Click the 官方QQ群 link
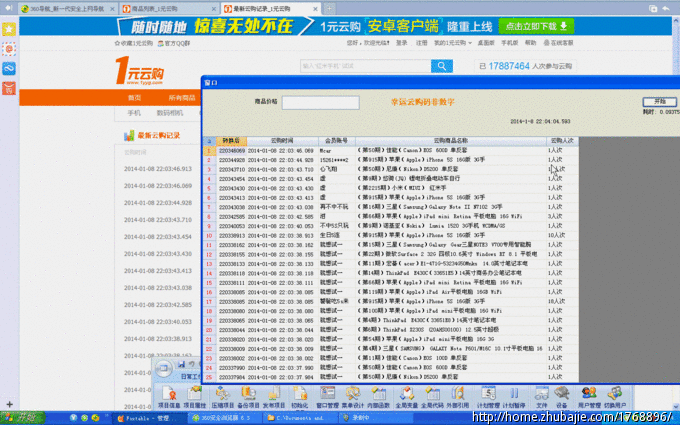This screenshot has height=425, width=680. coord(174,43)
